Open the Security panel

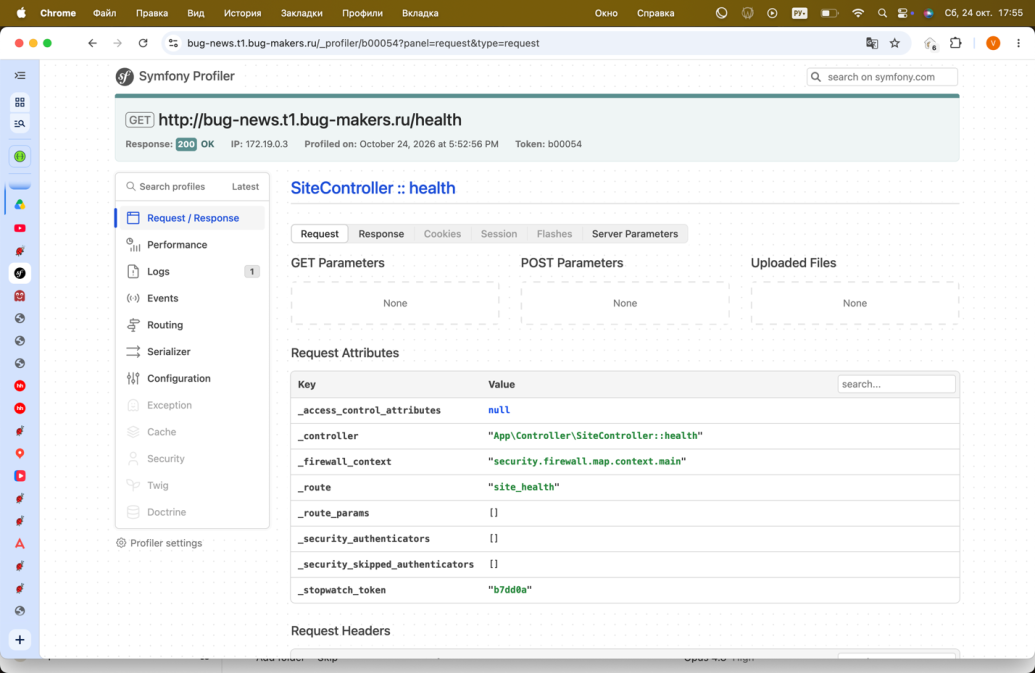click(191, 459)
